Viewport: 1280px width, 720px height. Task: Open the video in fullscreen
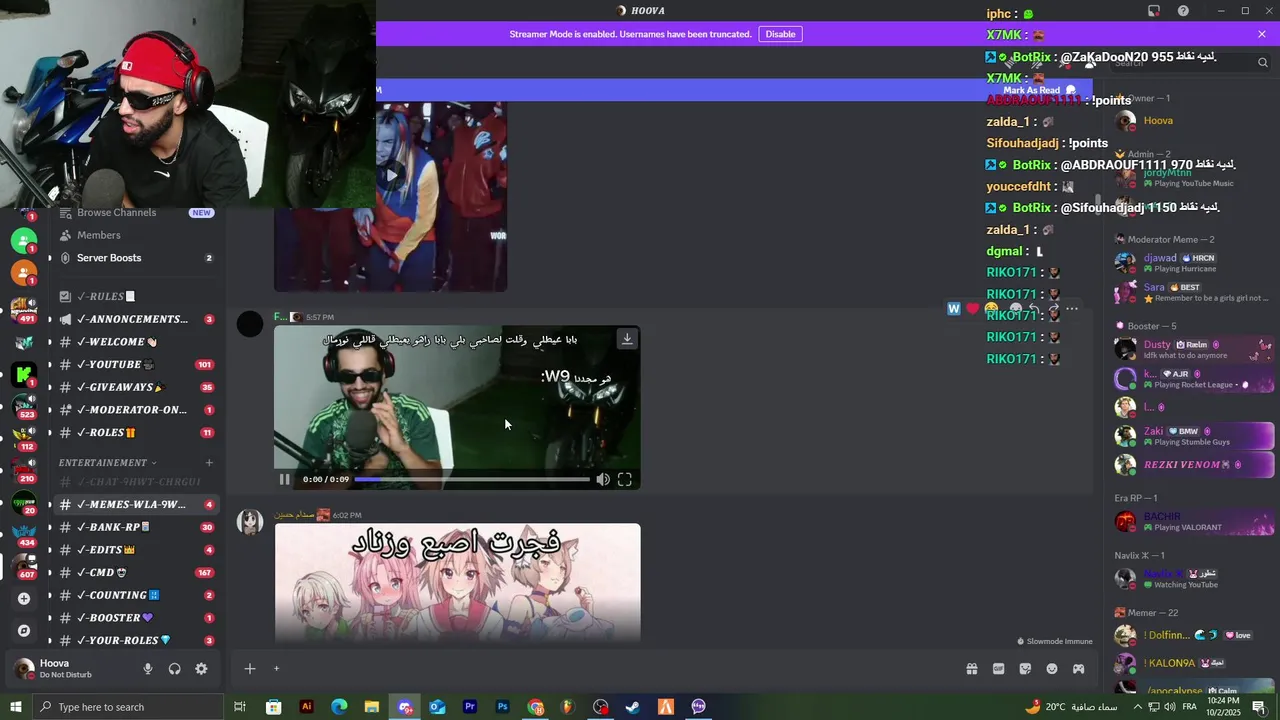point(625,480)
